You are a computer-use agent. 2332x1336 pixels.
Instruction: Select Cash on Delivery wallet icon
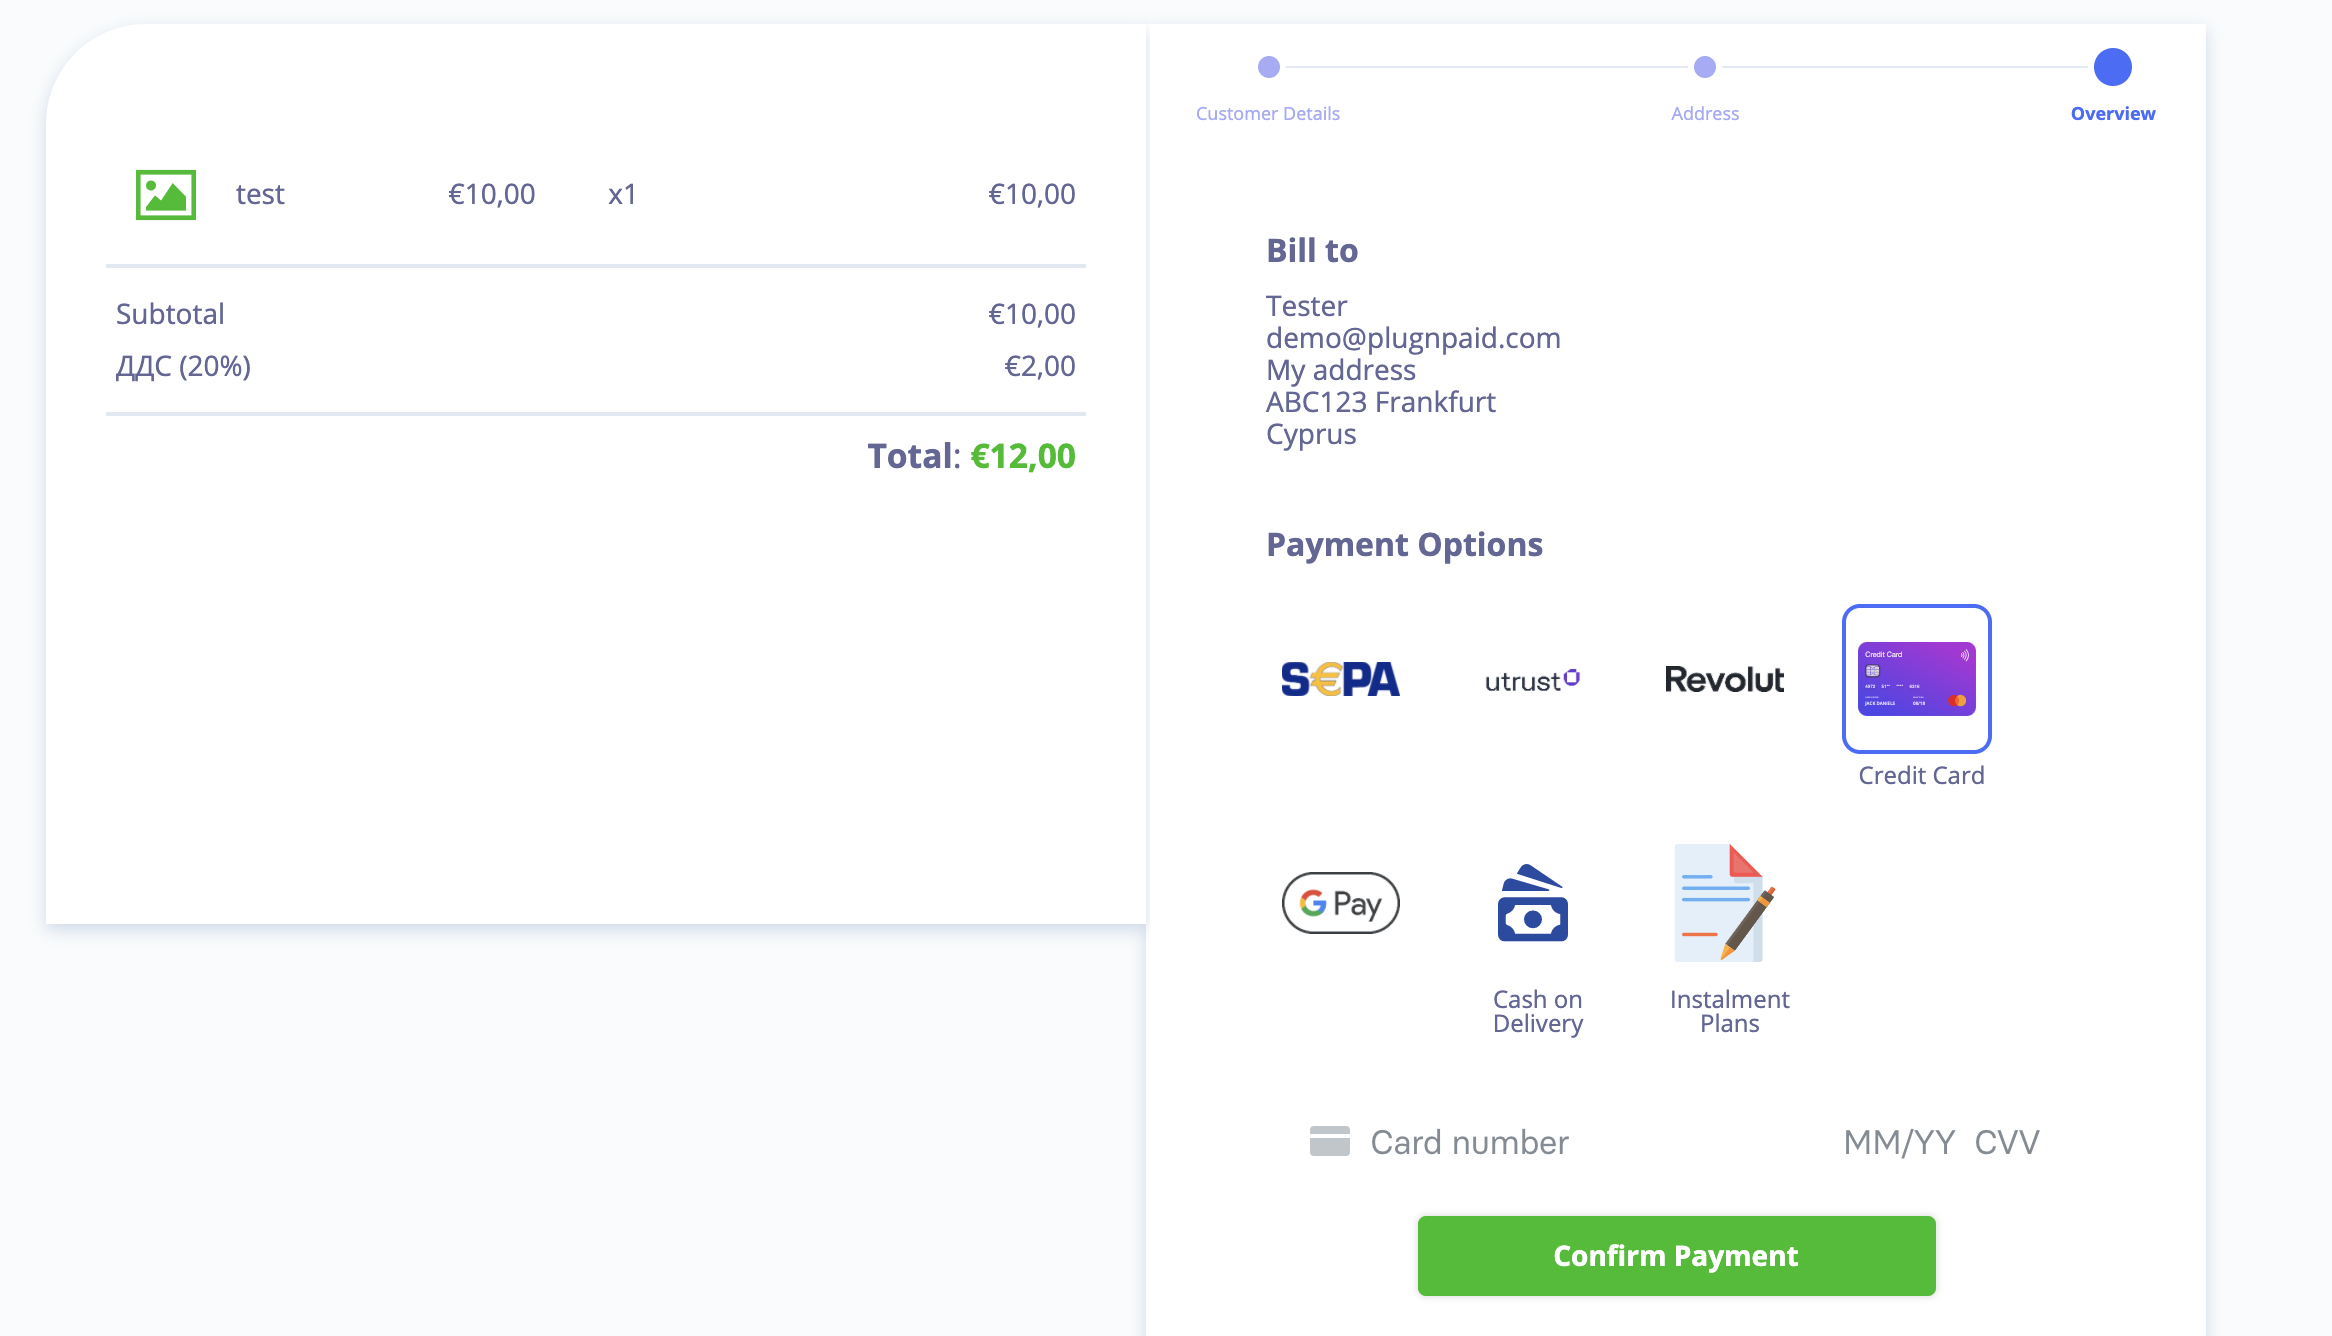1532,903
